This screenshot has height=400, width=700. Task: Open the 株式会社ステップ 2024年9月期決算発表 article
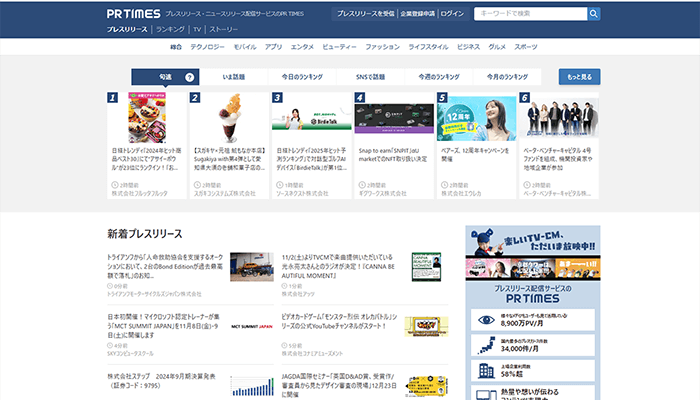[x=161, y=381]
